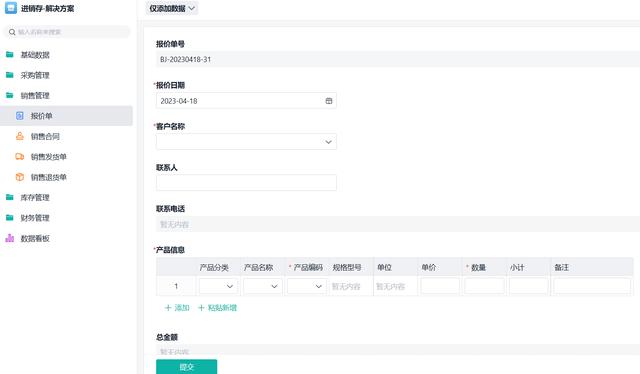Screen dimensions: 640x374
Task: Click the 单价 input in row 1
Action: click(440, 286)
